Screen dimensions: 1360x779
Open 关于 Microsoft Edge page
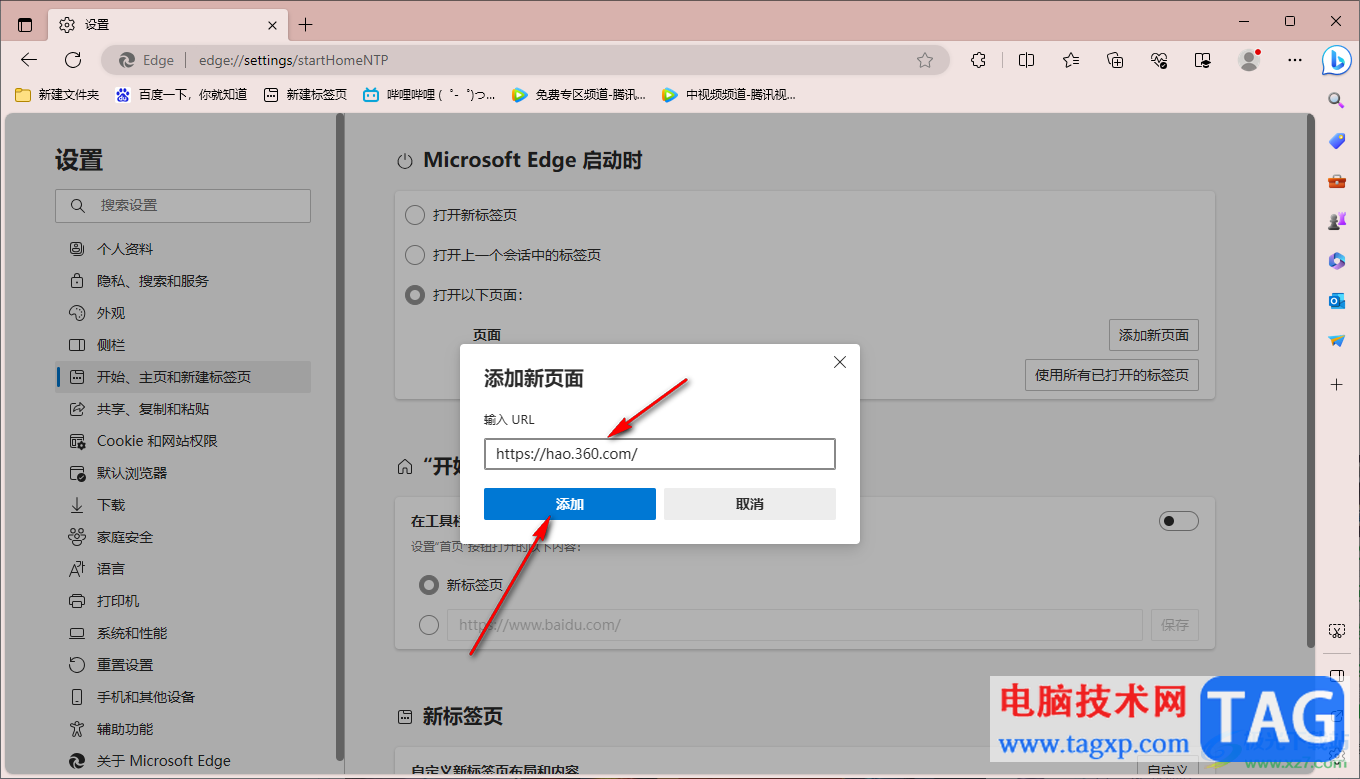[183, 761]
